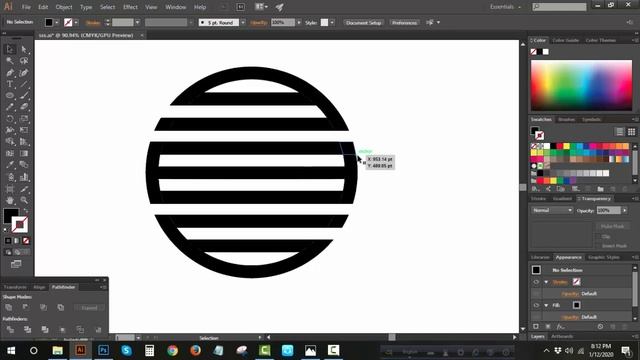The width and height of the screenshot is (640, 360).
Task: Open stroke color dropdown in control bar
Action: [76, 22]
